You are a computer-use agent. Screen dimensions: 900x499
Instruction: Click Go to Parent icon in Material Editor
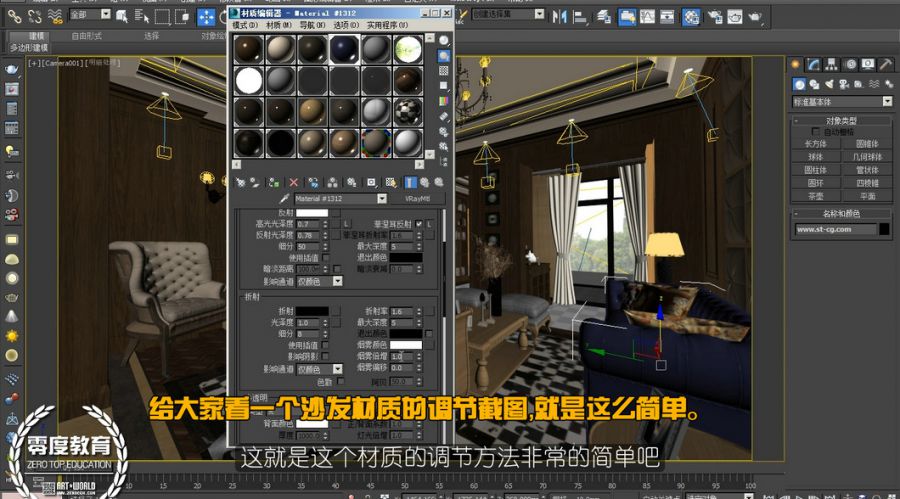pos(425,183)
